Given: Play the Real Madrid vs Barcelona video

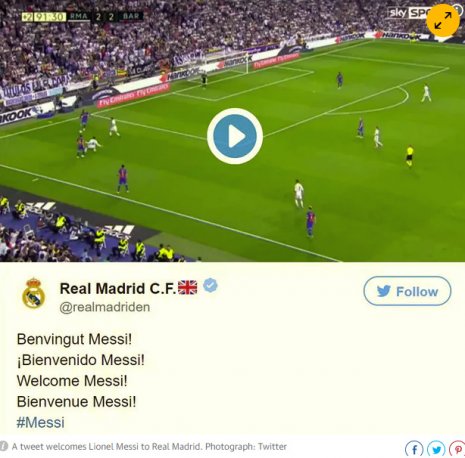Looking at the screenshot, I should tap(235, 136).
